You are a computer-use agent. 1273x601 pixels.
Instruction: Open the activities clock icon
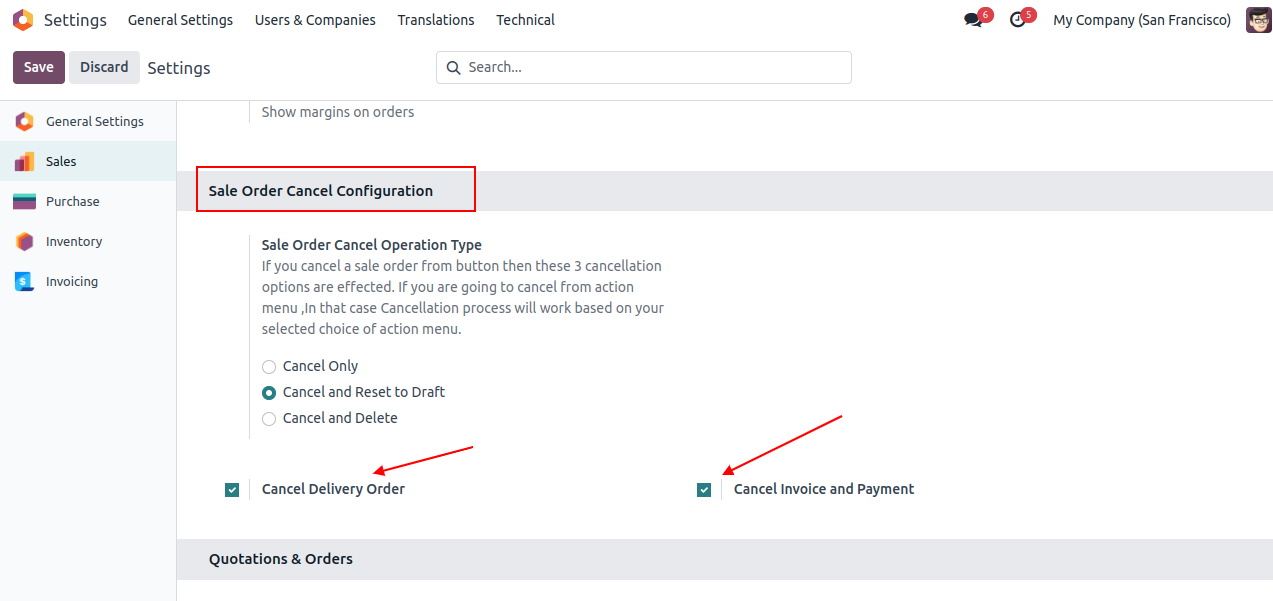(x=1017, y=20)
